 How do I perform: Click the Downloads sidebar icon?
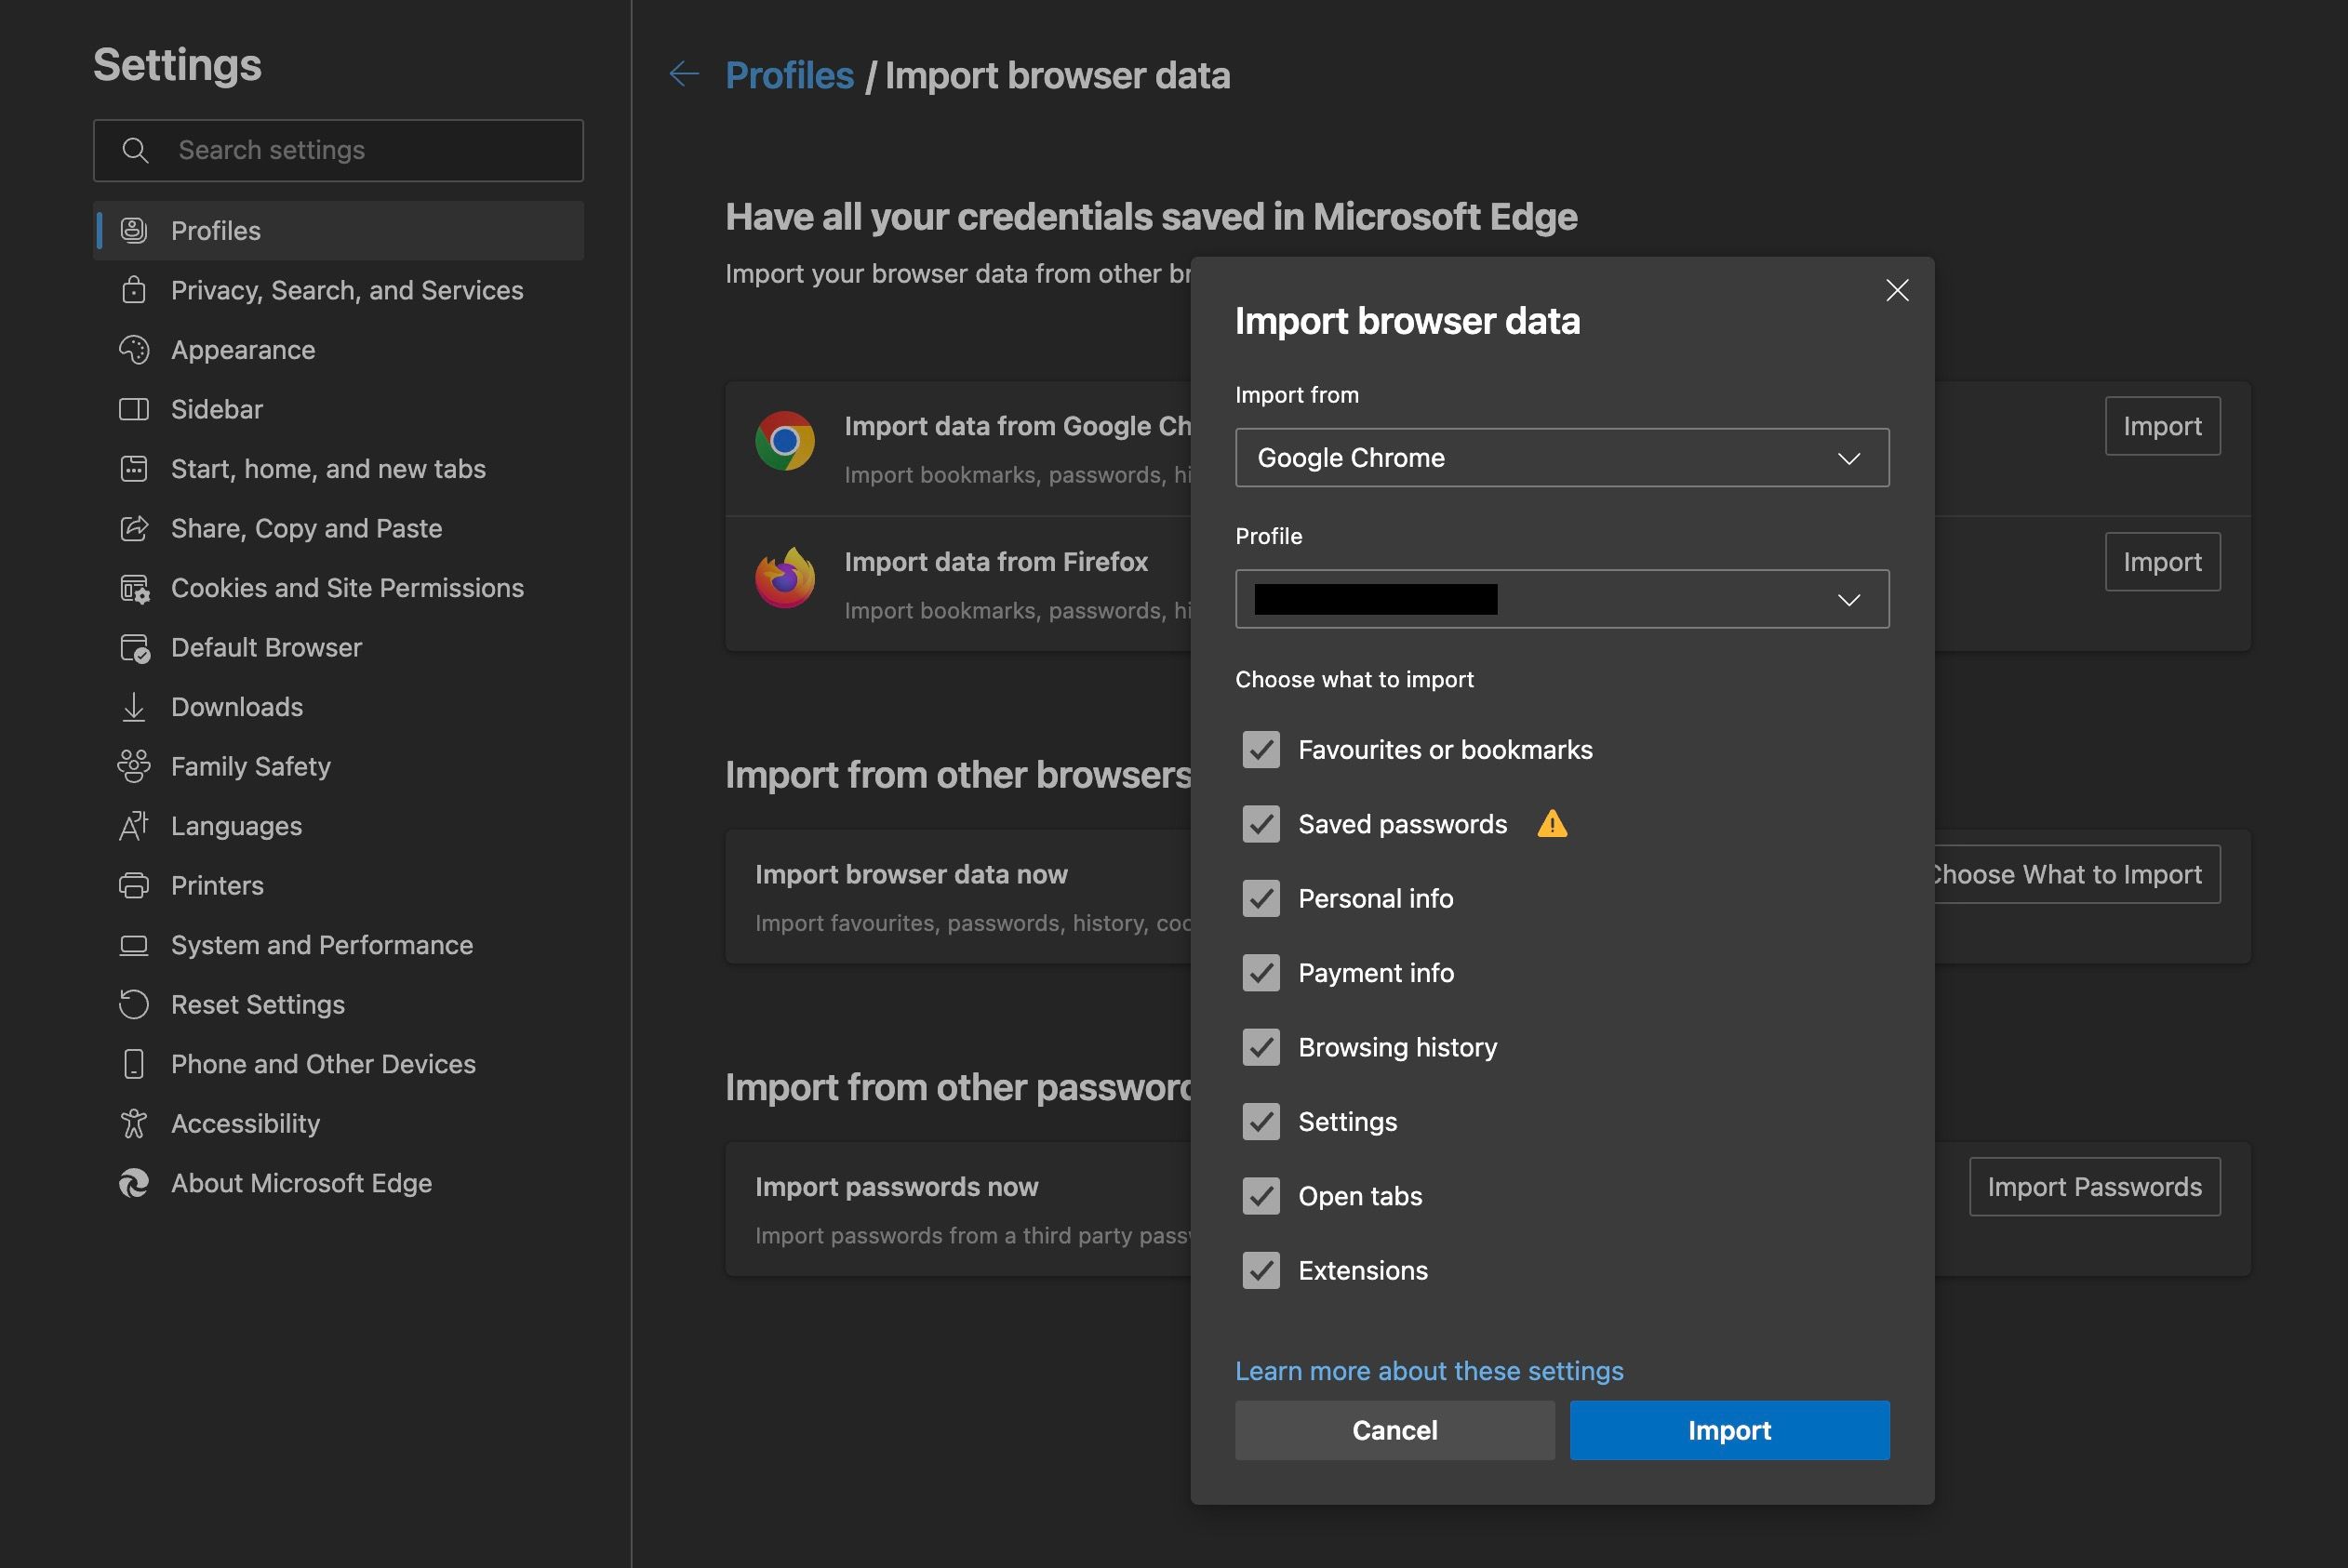click(x=135, y=707)
